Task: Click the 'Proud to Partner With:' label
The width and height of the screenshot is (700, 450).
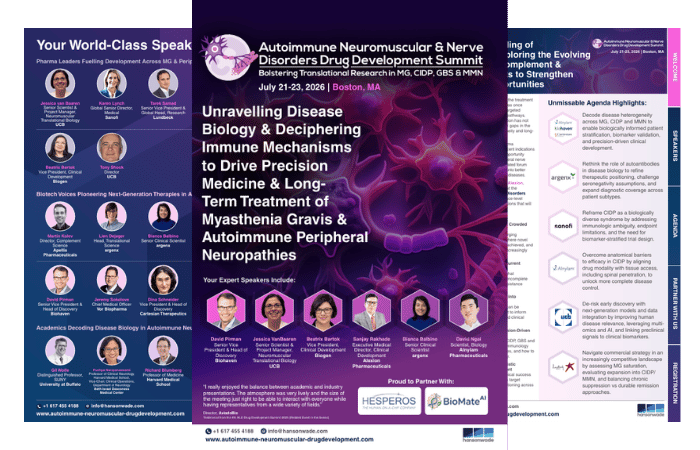Action: coord(421,381)
